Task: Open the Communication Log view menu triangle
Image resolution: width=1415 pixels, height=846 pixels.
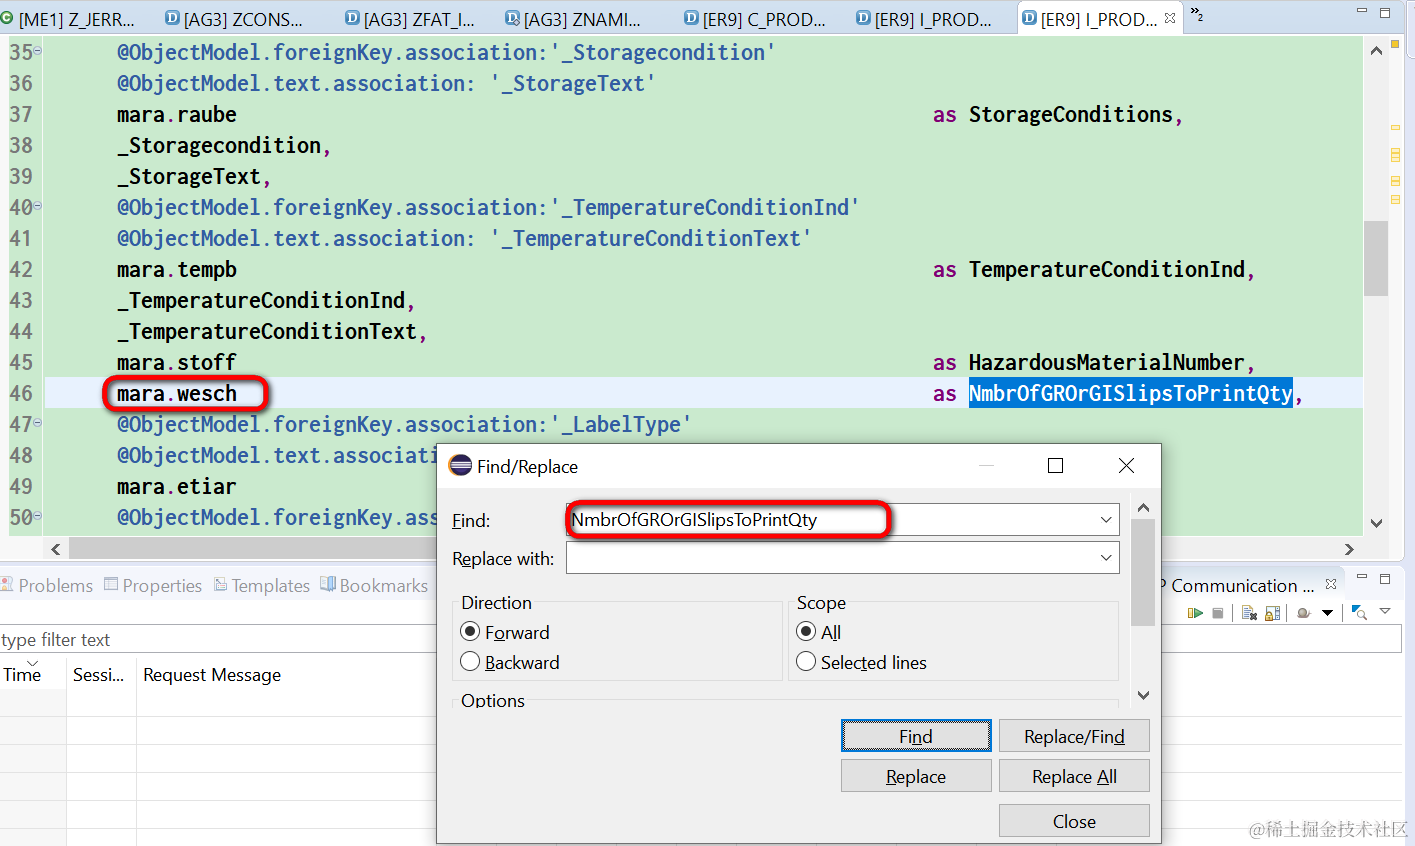Action: point(1385,612)
